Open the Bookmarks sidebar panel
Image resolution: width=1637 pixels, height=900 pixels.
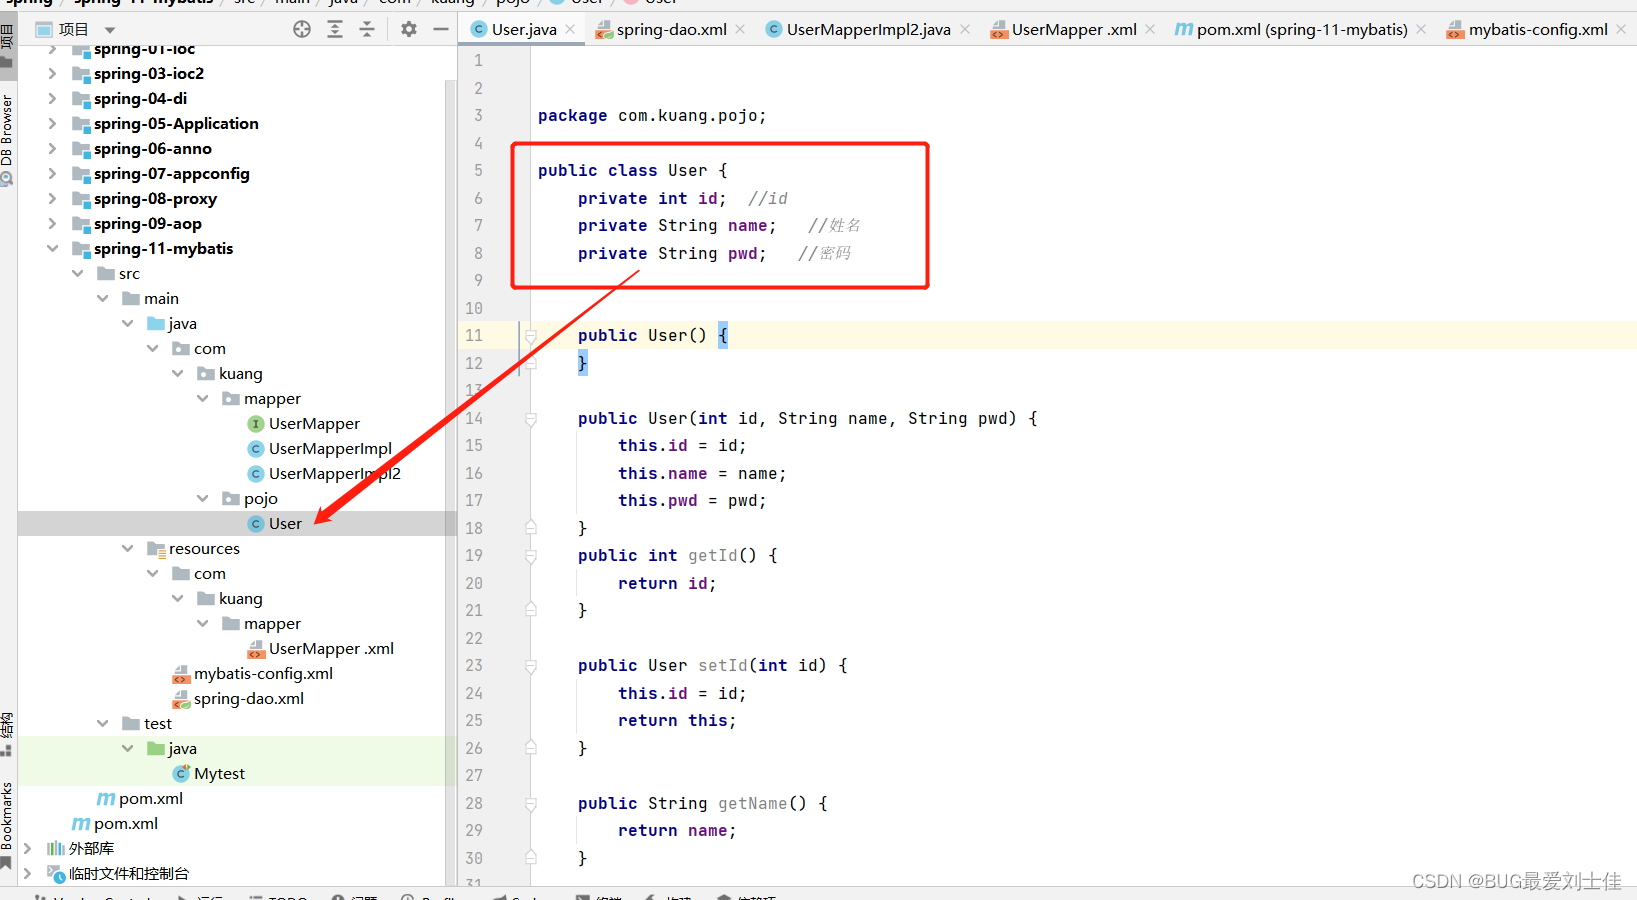click(x=9, y=812)
